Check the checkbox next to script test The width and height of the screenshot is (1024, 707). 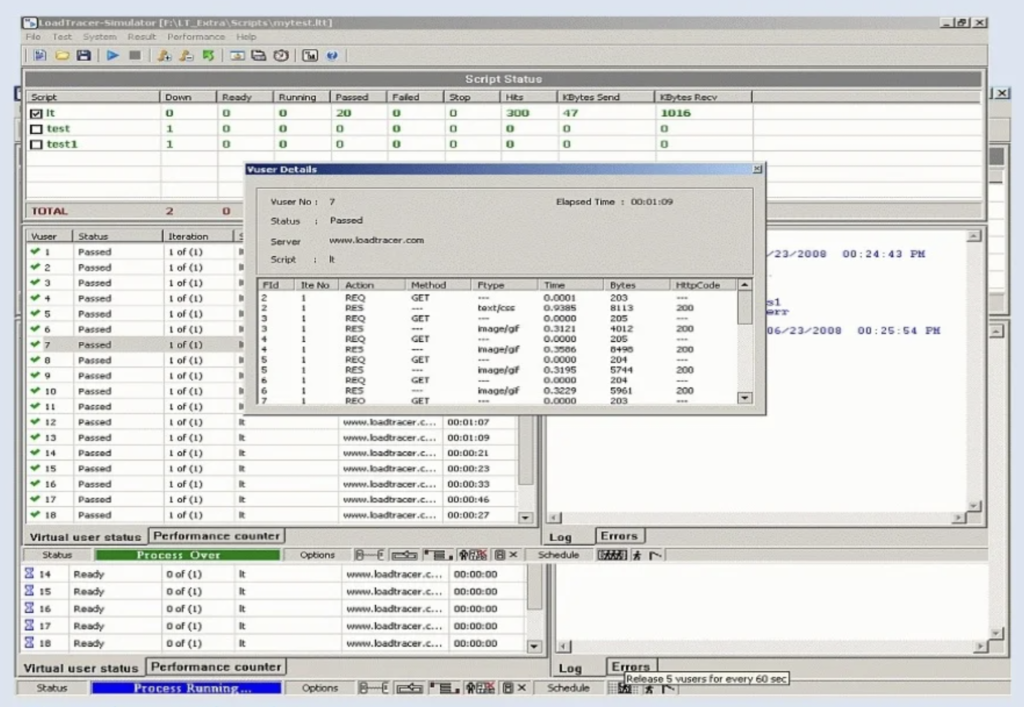pos(37,128)
